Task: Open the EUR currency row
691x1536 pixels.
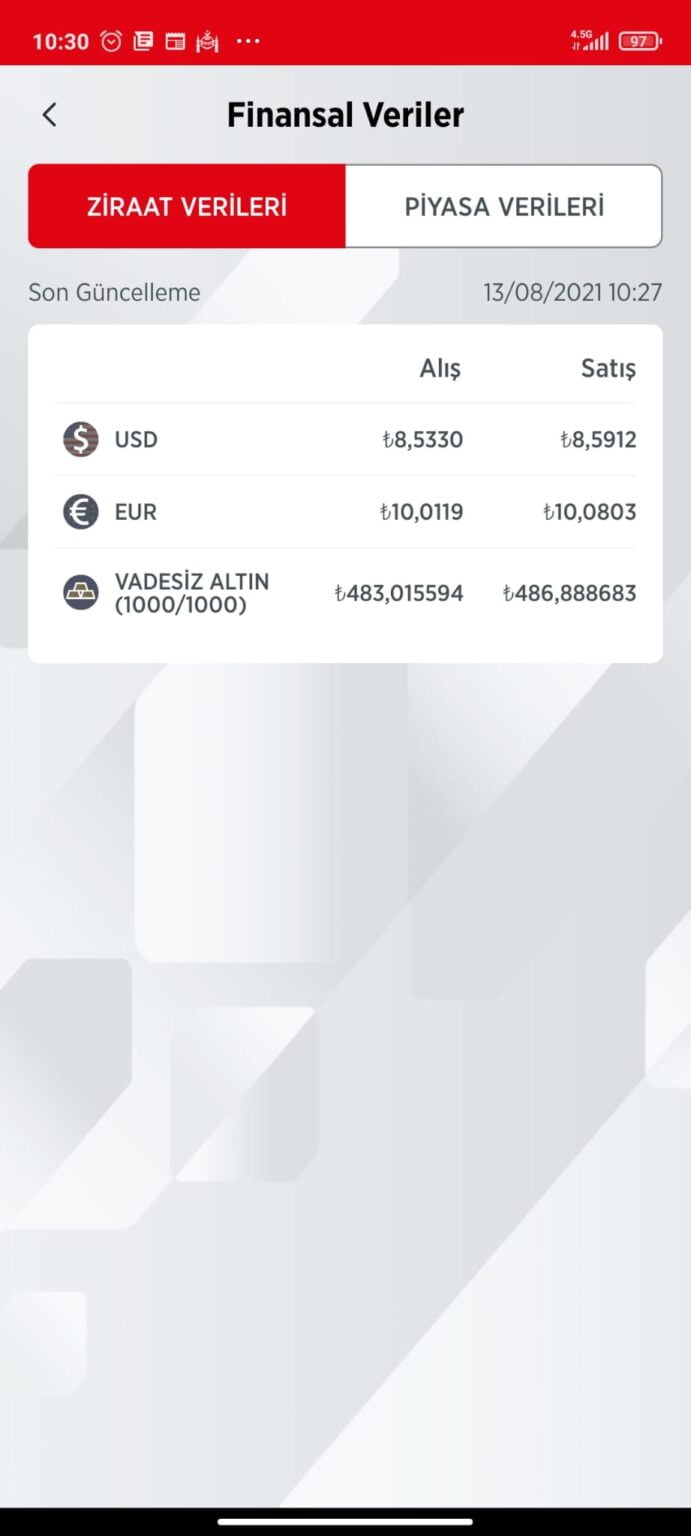Action: (x=345, y=512)
